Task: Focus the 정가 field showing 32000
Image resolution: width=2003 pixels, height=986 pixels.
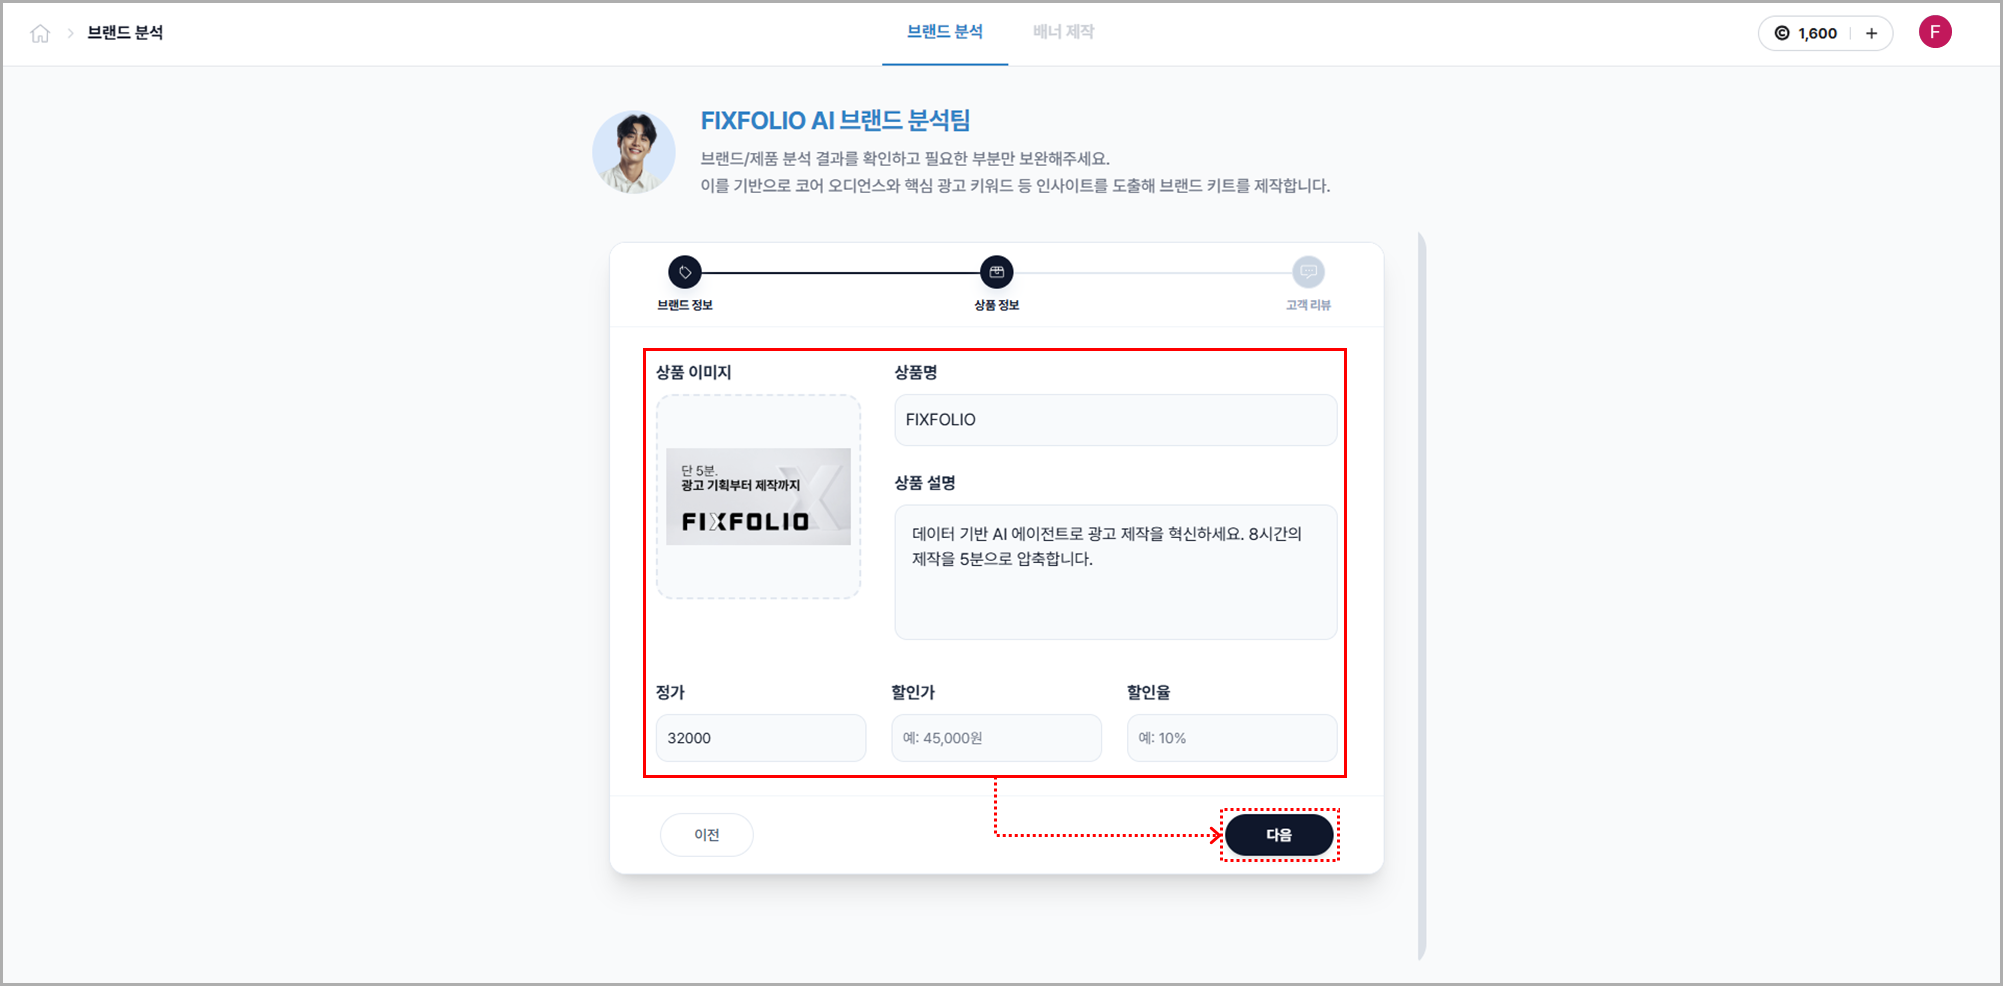Action: [761, 738]
